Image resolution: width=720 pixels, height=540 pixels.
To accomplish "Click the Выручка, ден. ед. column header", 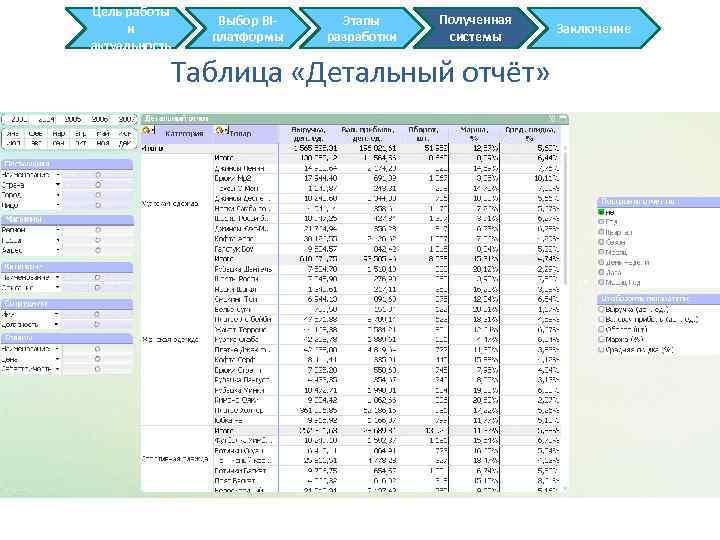I will pyautogui.click(x=308, y=134).
